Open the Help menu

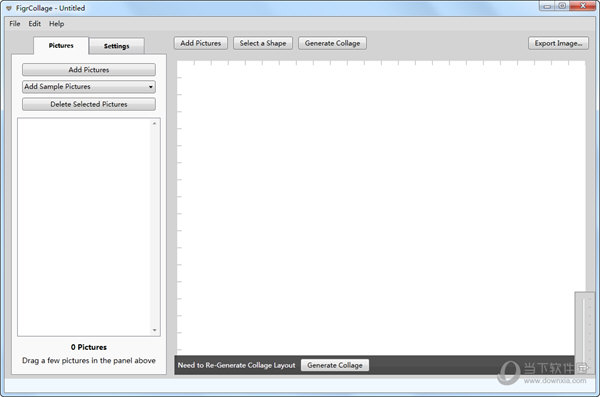click(x=56, y=24)
